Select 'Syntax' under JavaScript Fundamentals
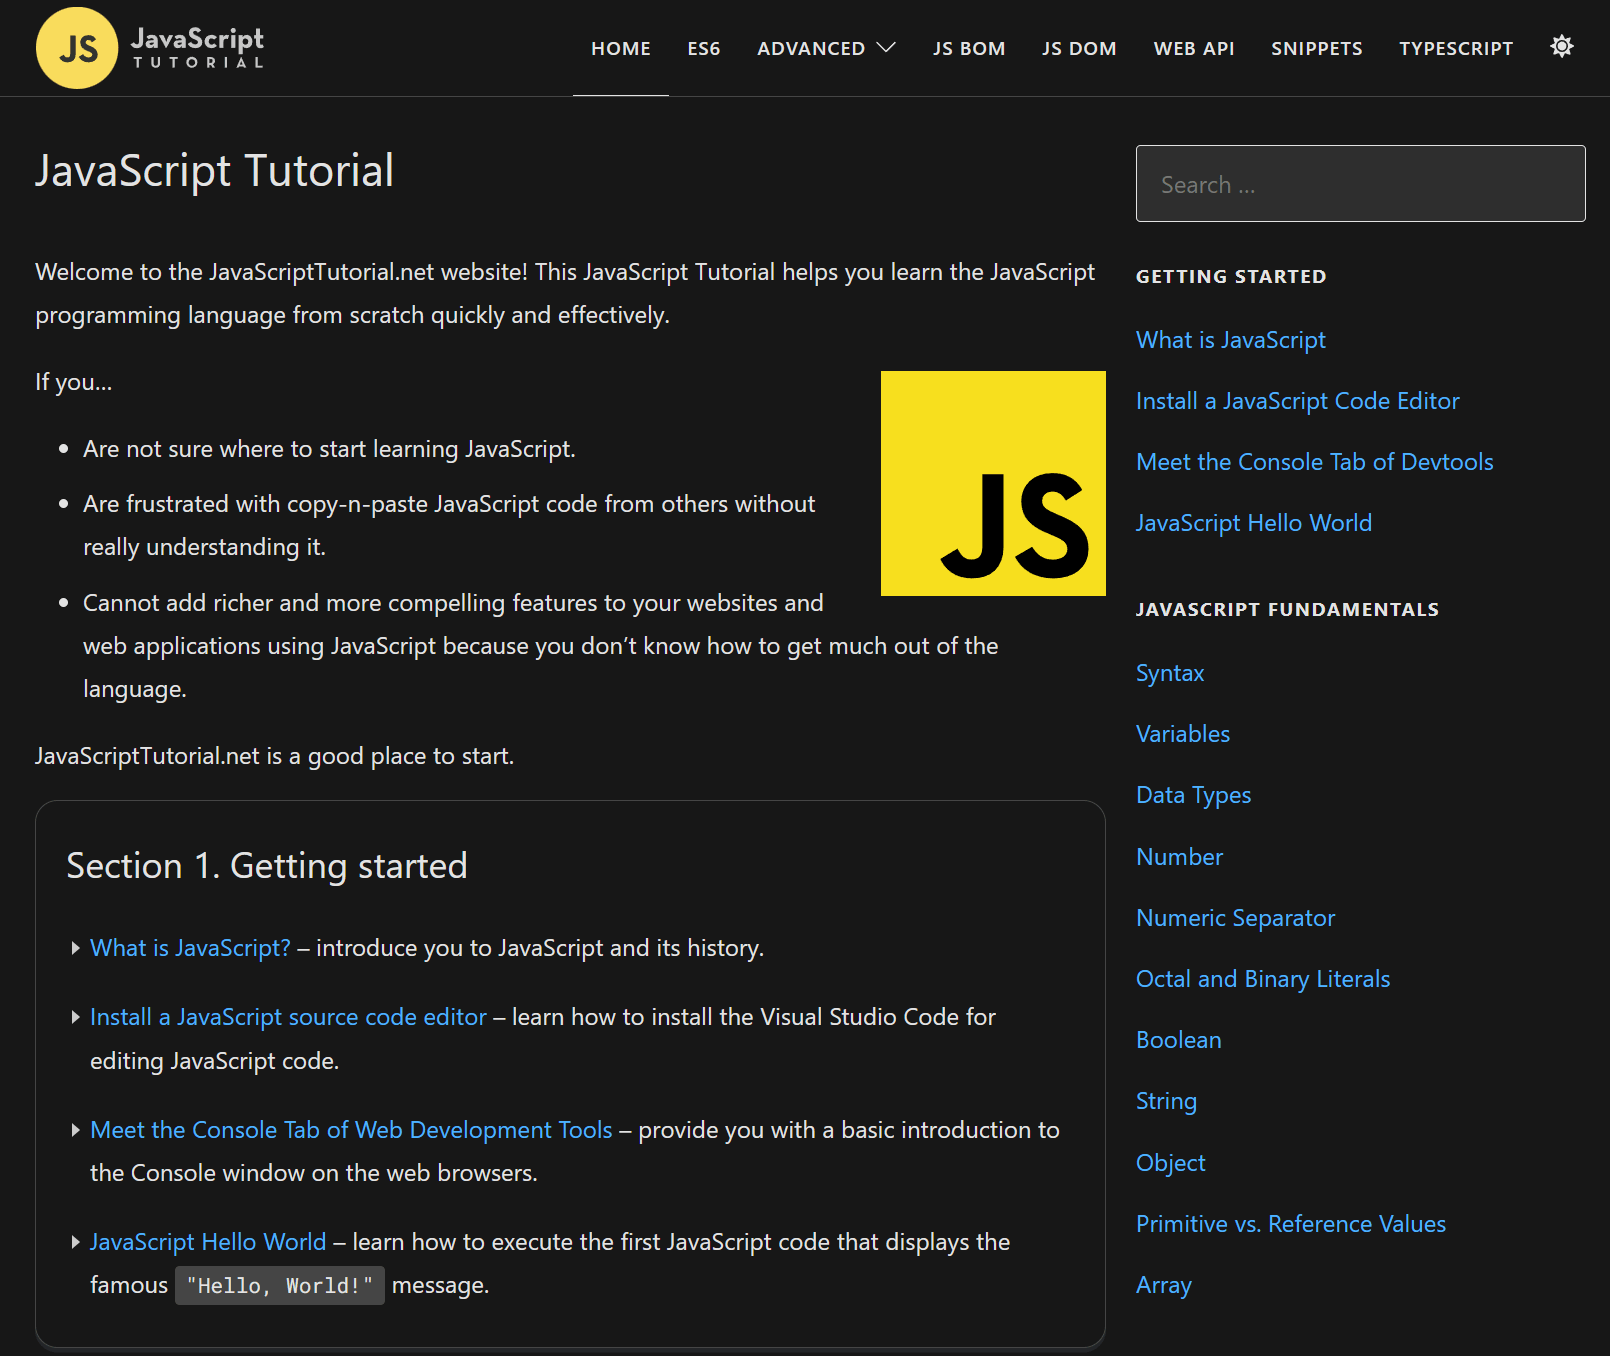This screenshot has height=1356, width=1610. [1169, 673]
